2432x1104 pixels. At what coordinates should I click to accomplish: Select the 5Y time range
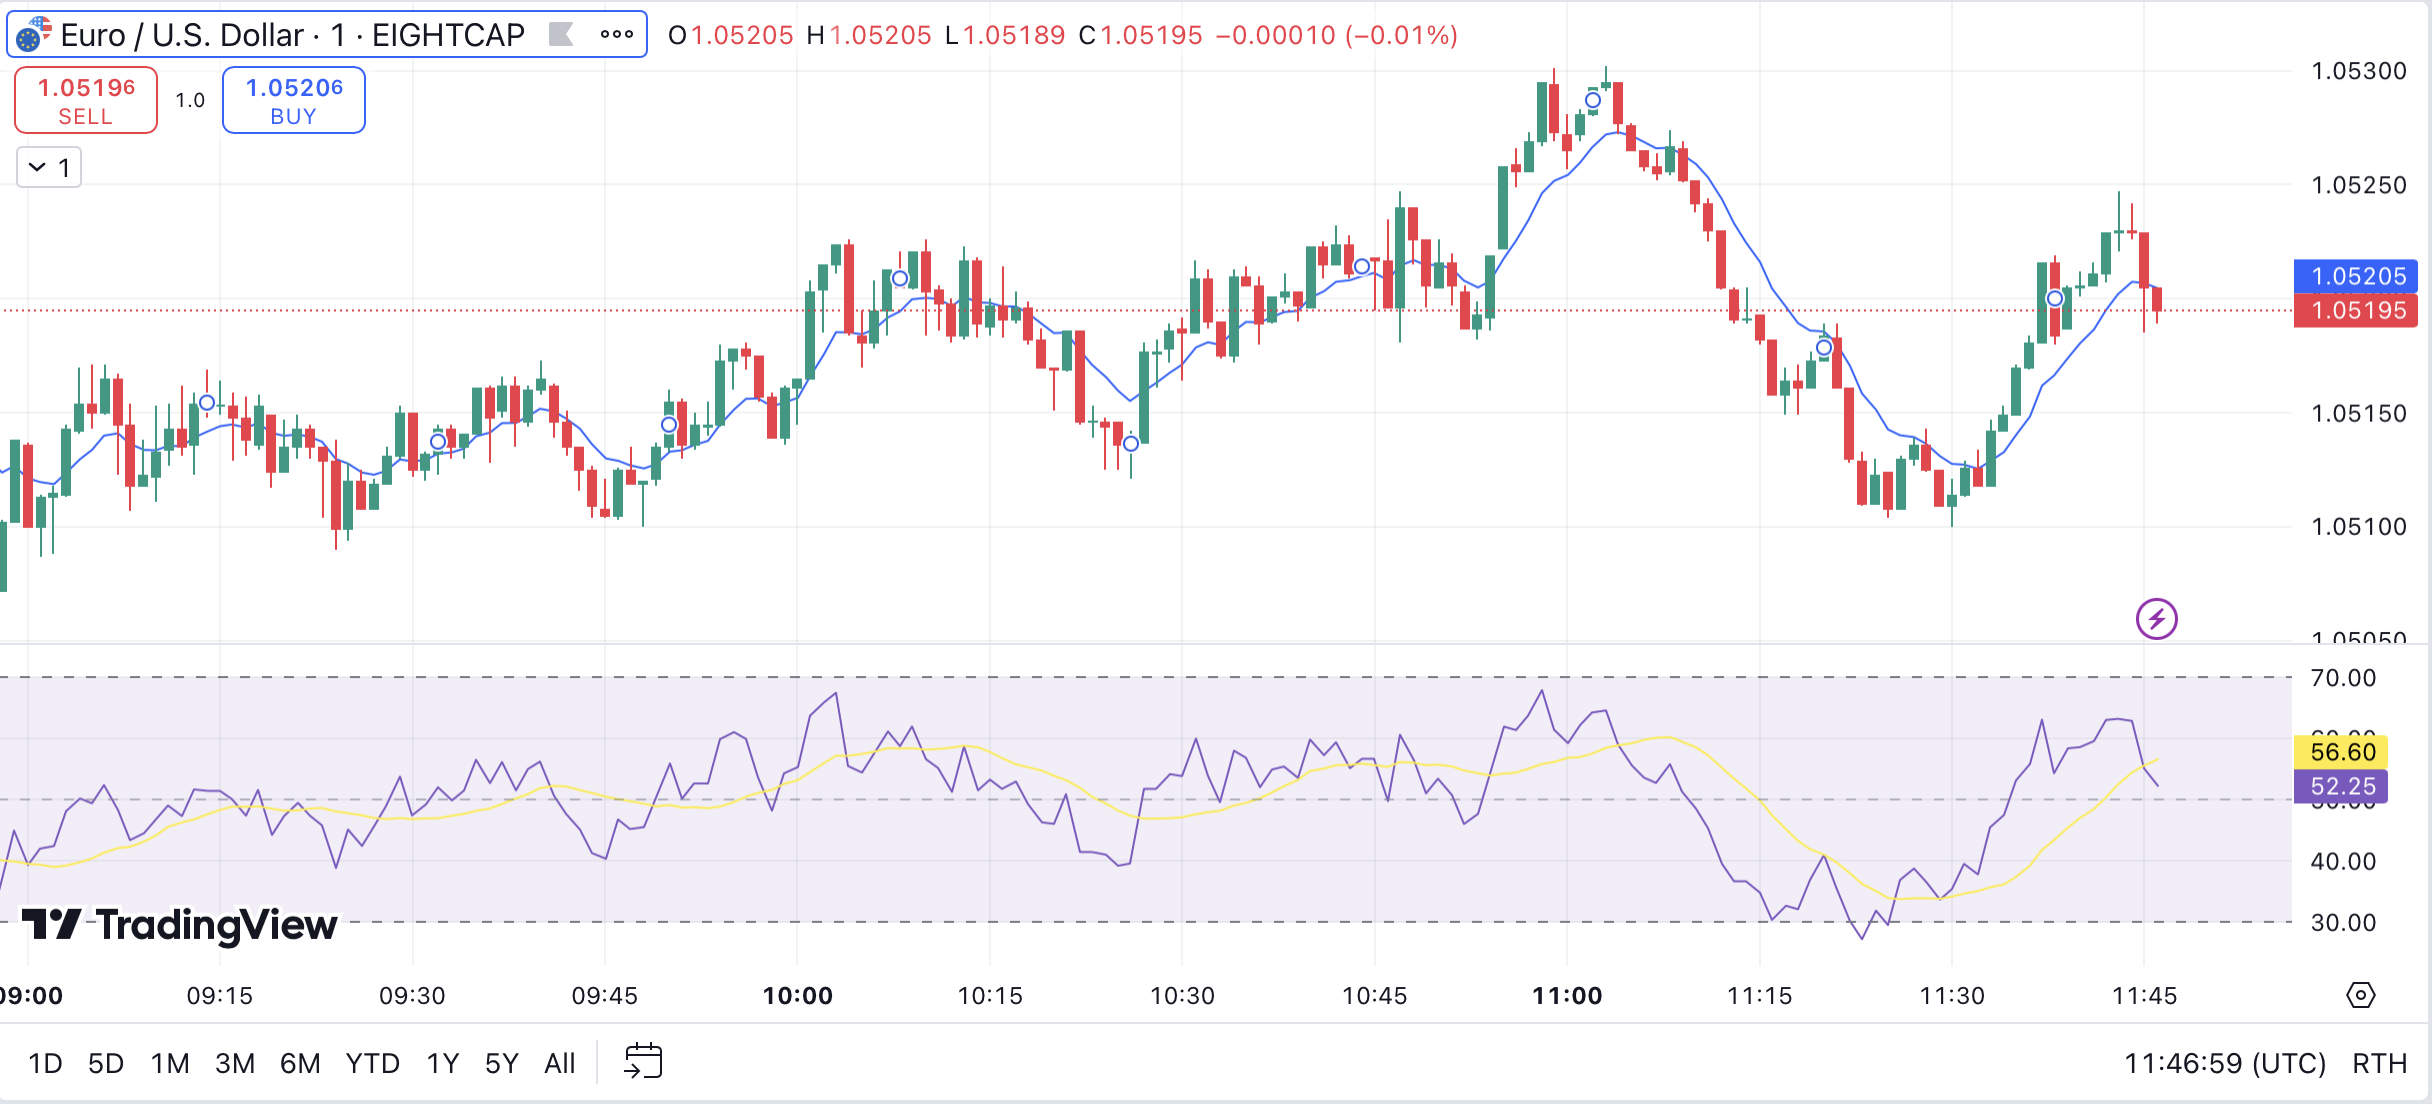click(x=502, y=1063)
